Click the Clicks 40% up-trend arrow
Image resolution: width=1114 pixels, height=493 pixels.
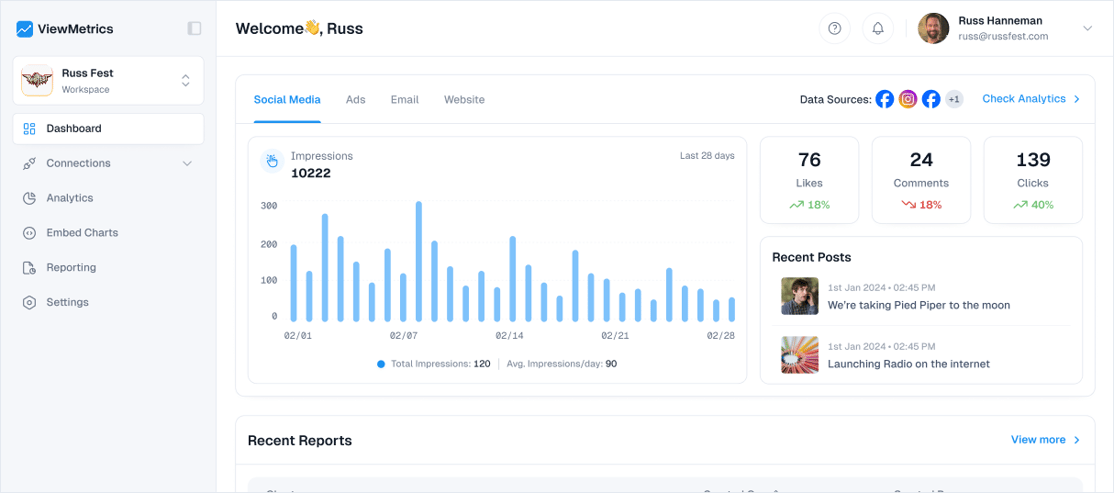(1020, 205)
